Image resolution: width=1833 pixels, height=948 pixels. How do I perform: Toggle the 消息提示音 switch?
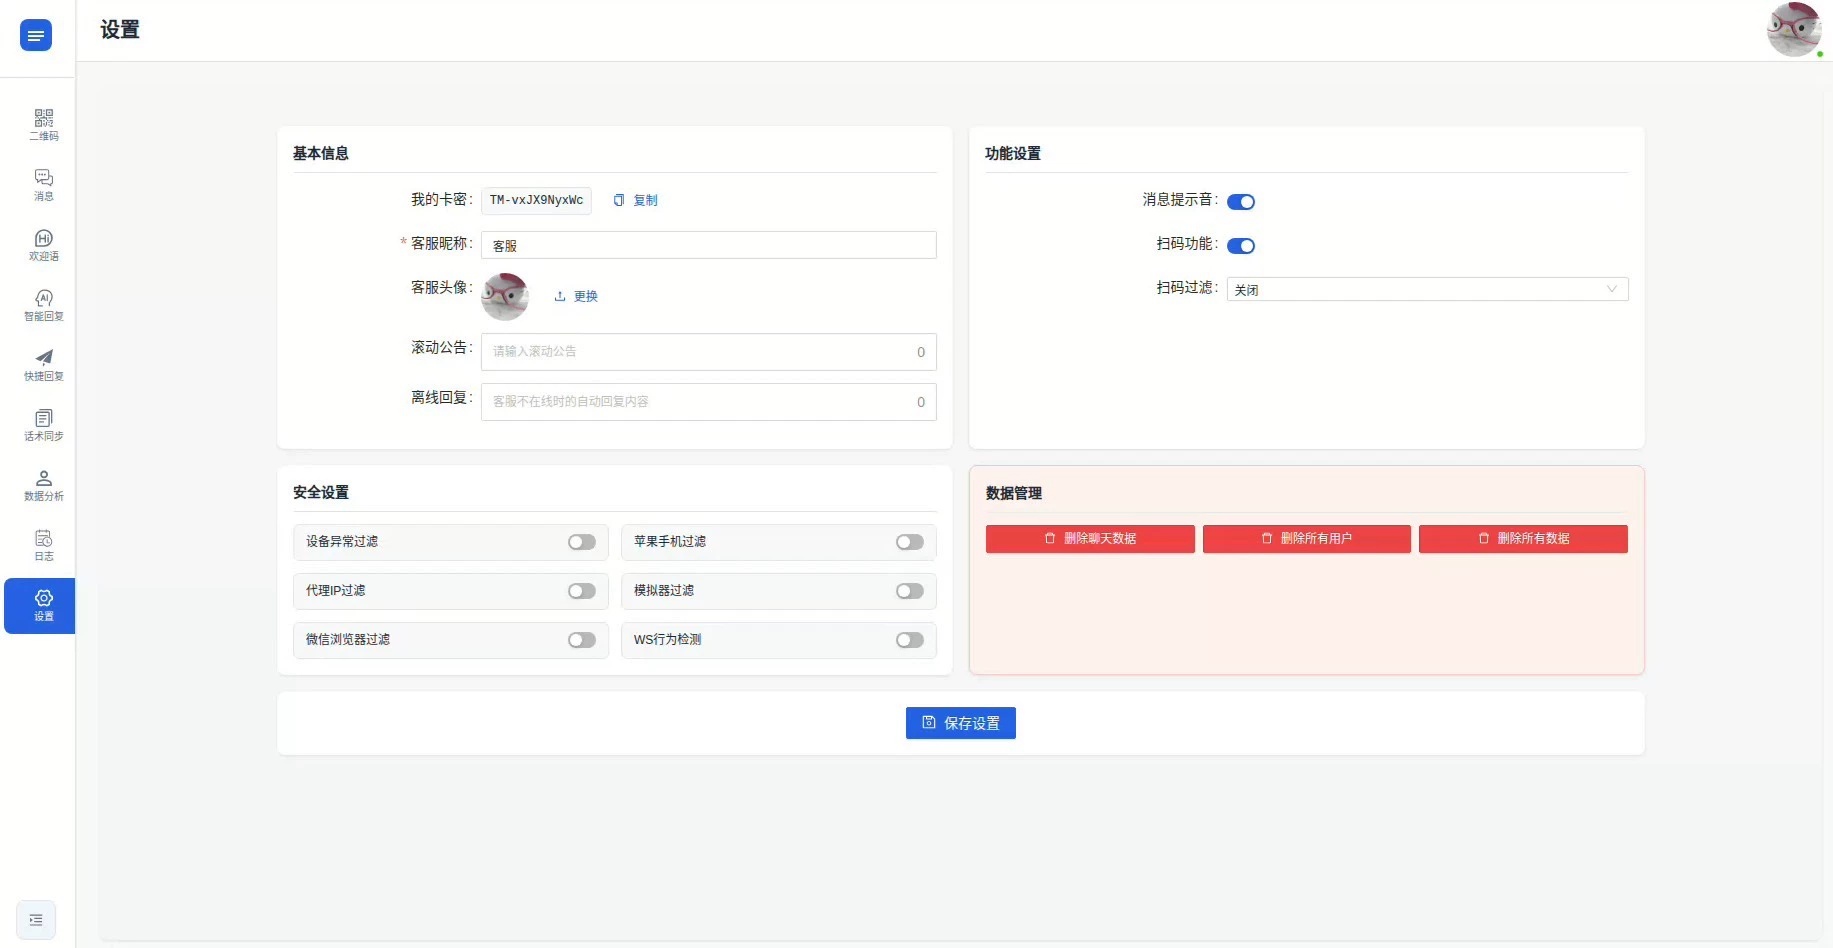tap(1241, 202)
